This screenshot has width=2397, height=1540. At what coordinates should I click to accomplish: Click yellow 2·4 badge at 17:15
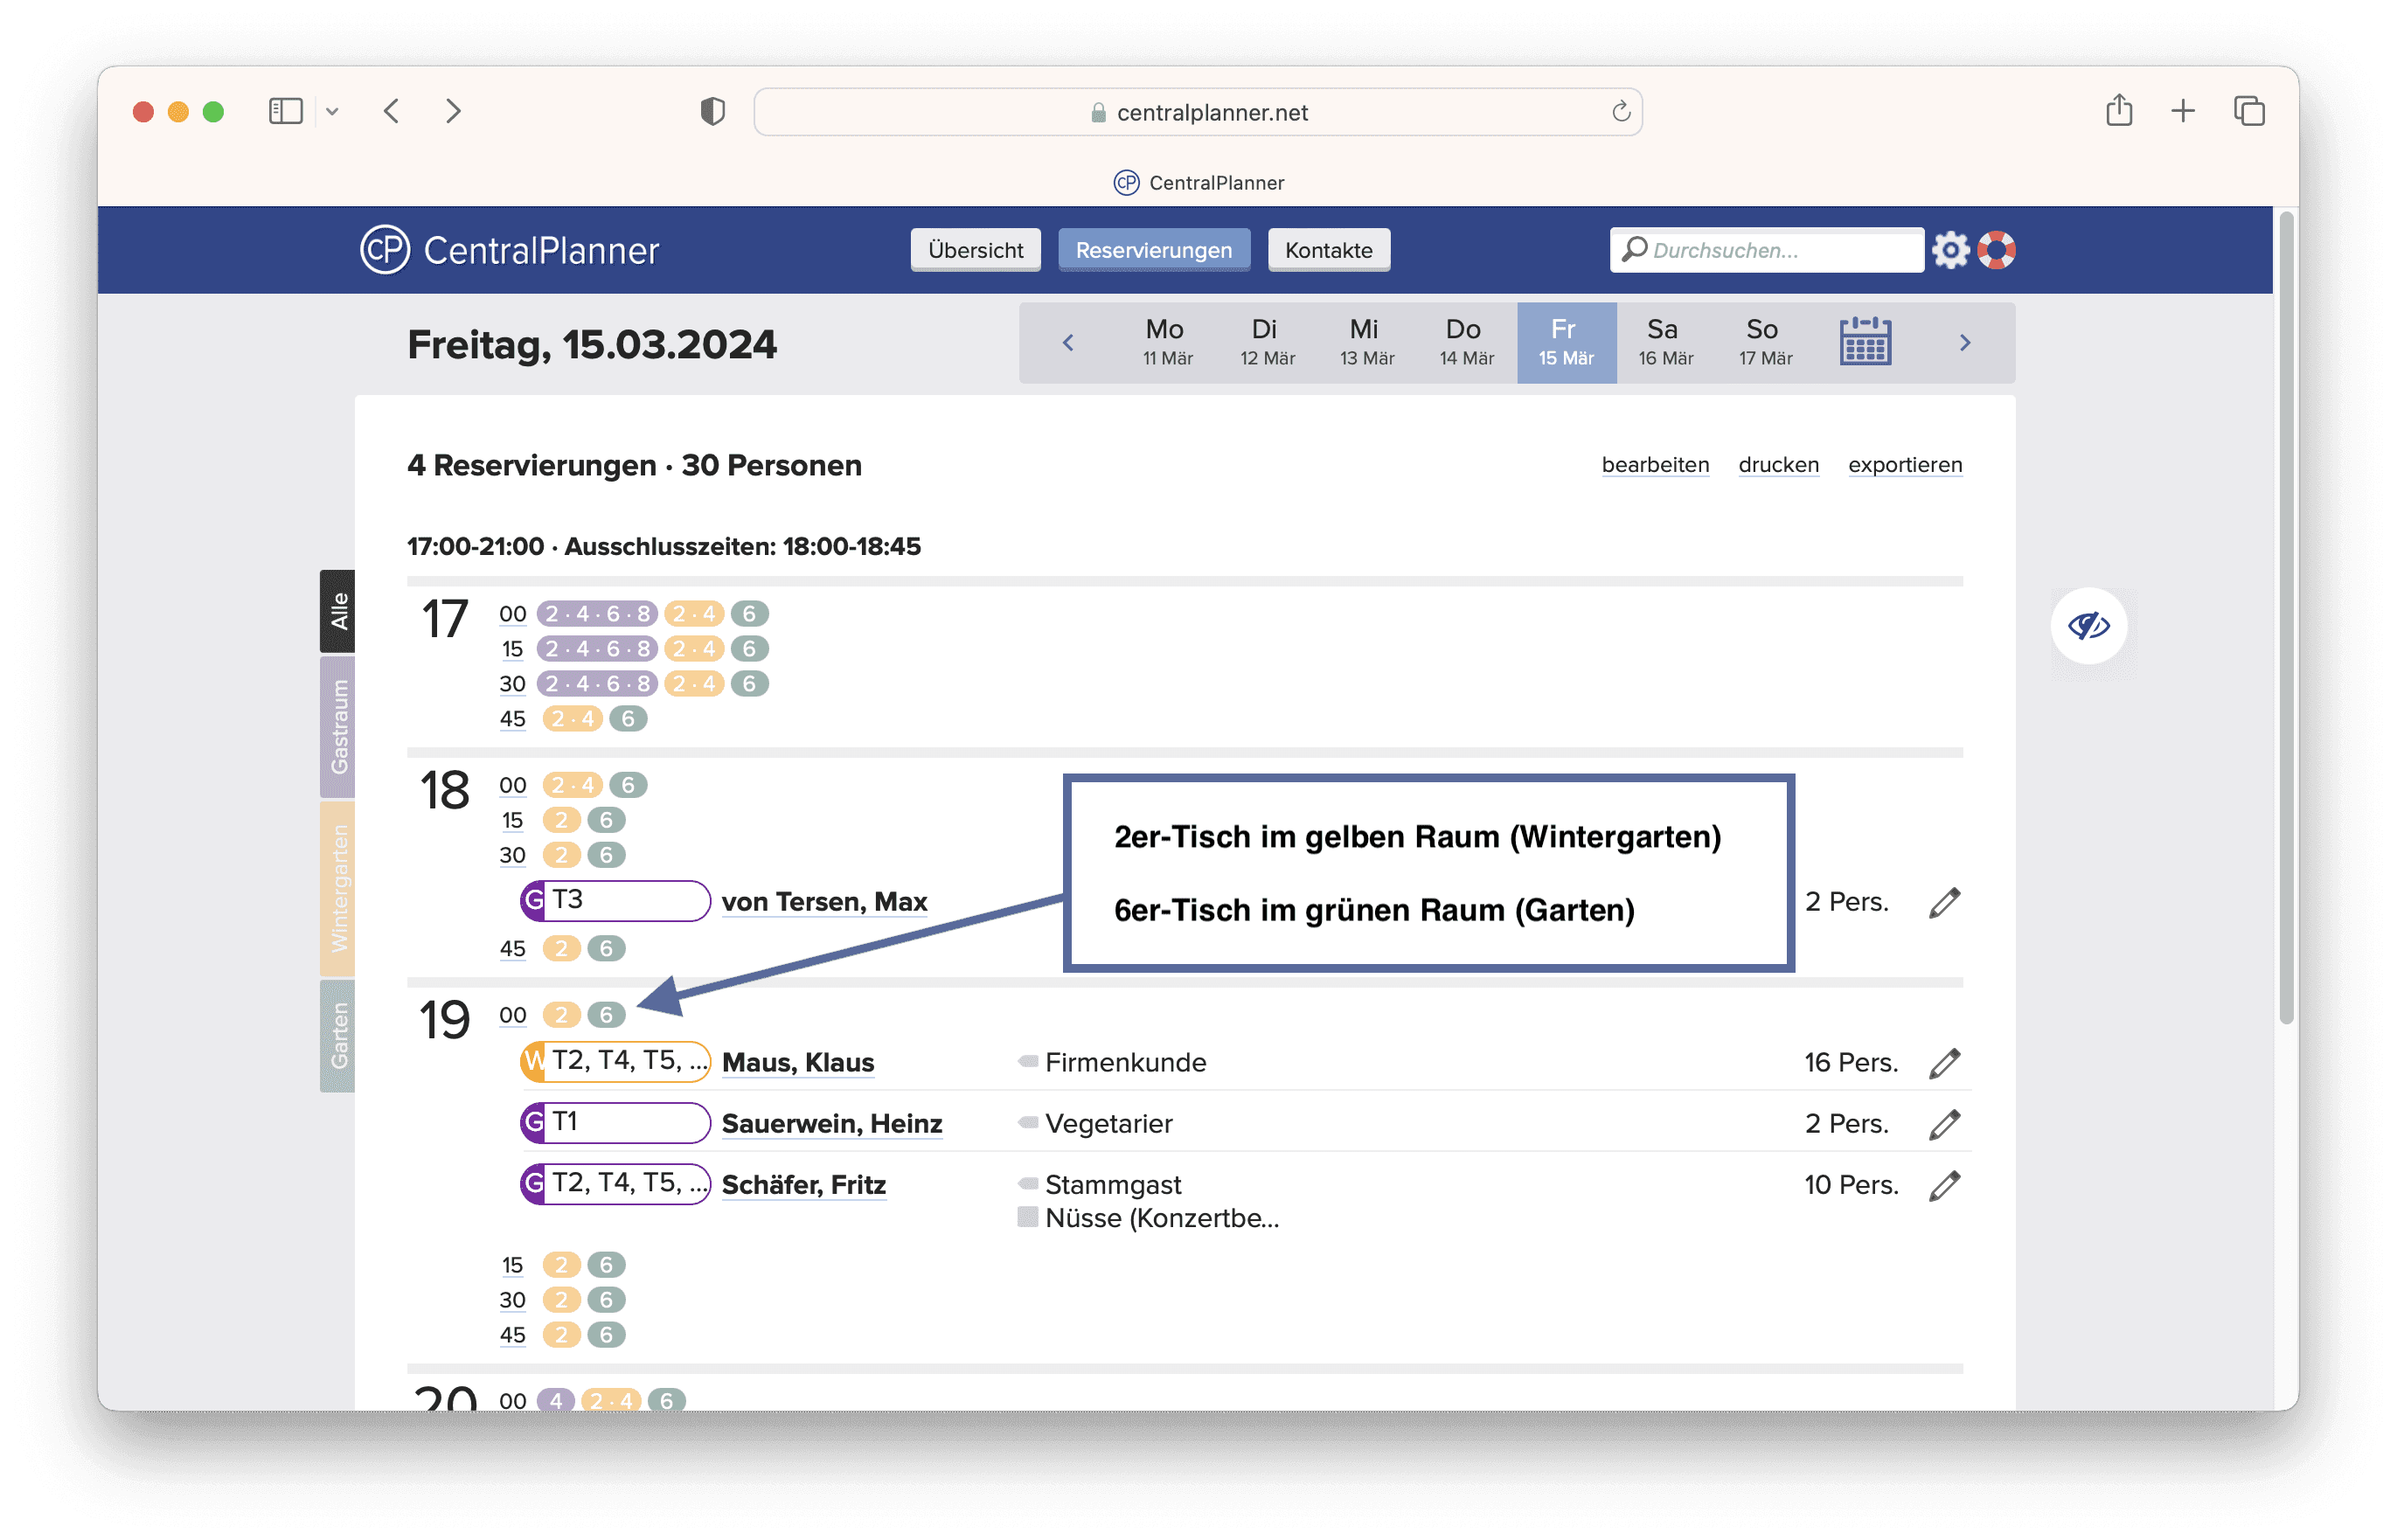[x=694, y=649]
